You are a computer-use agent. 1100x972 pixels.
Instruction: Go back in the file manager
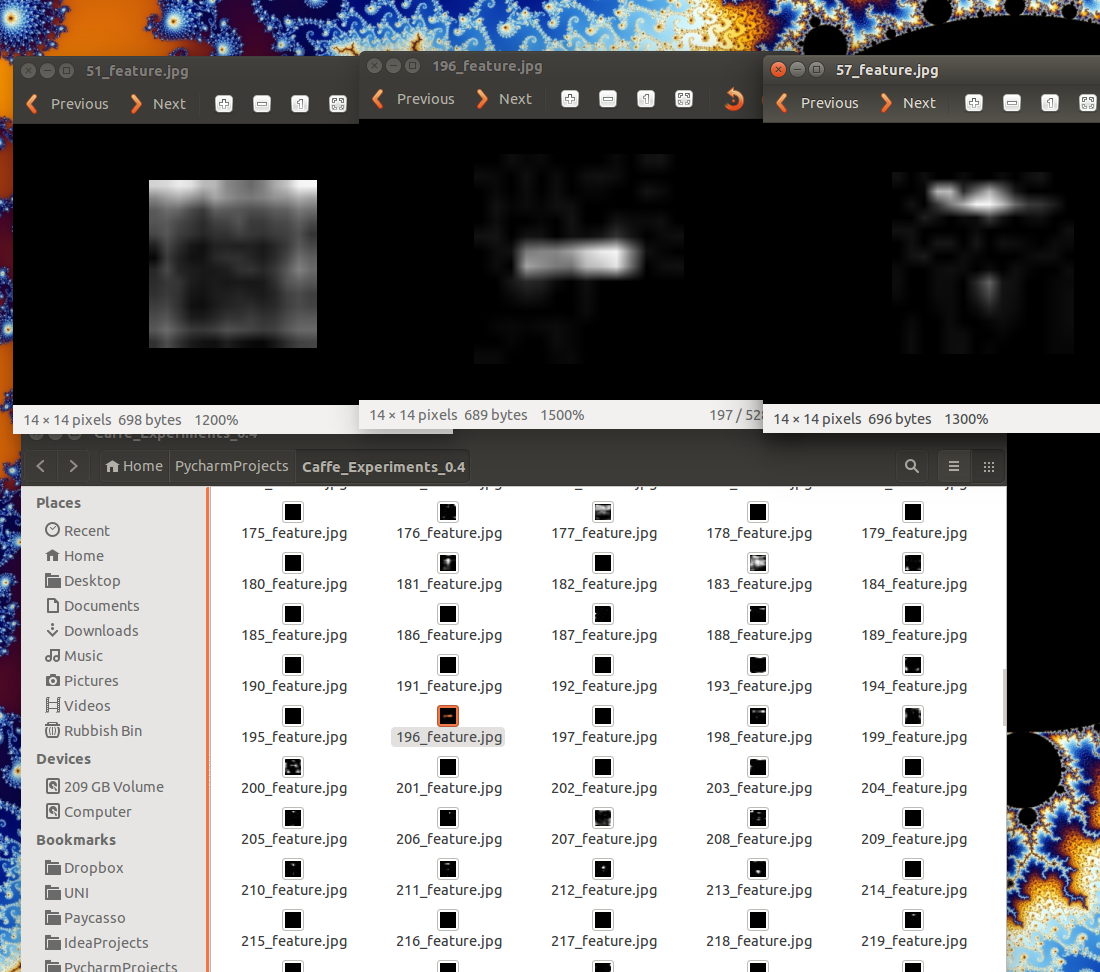pos(41,466)
